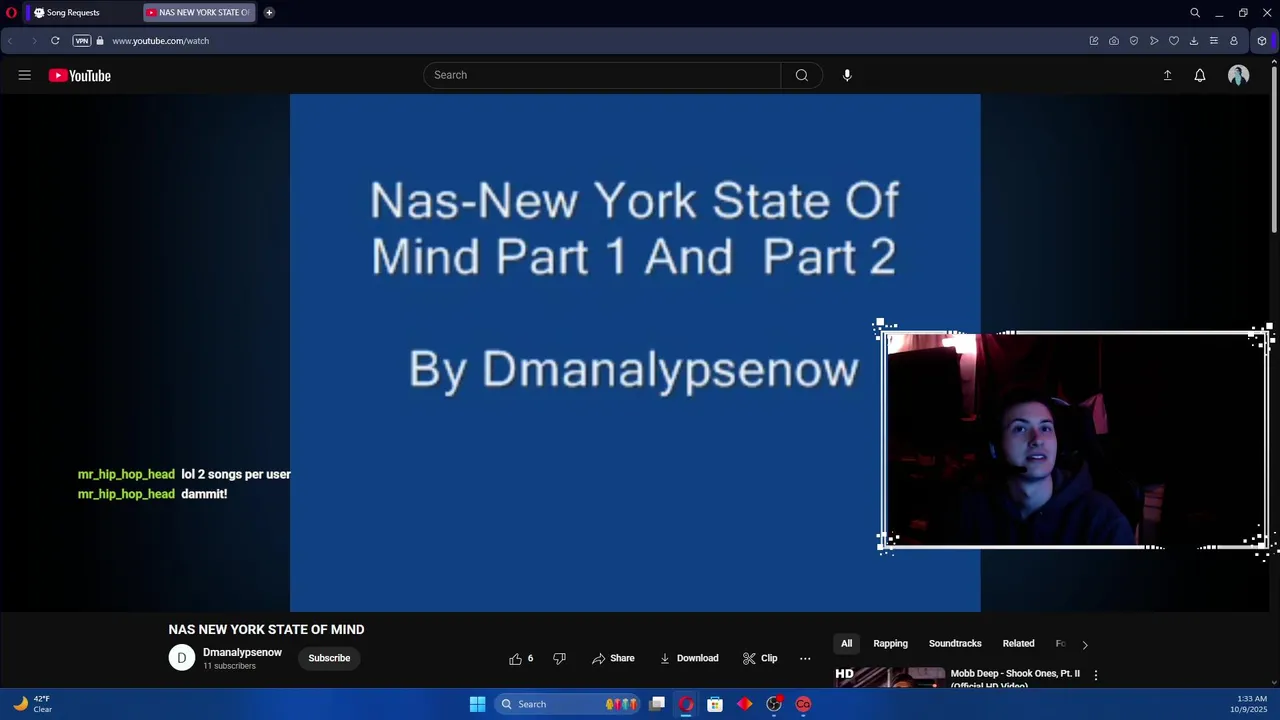
Task: Bookmark the page with the heart icon
Action: 1174,41
